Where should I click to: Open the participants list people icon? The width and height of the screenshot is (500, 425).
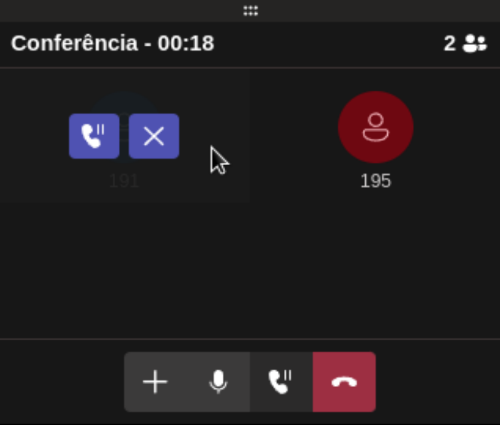pos(475,44)
